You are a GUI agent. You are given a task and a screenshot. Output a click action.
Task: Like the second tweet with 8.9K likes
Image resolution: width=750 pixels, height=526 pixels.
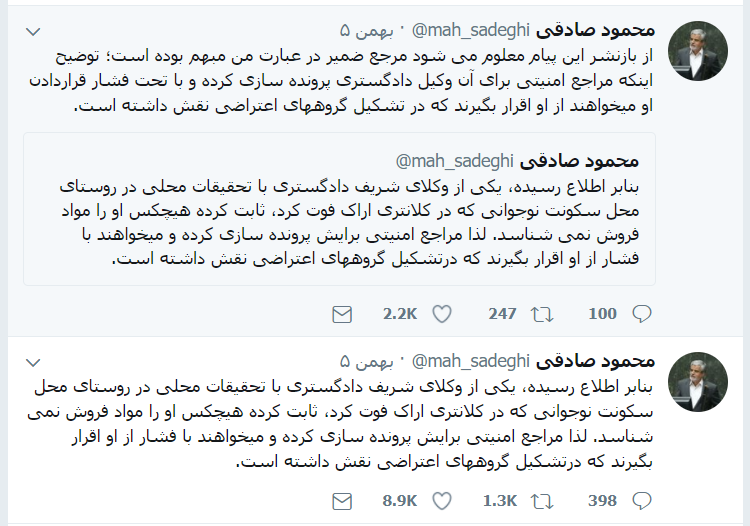pyautogui.click(x=442, y=499)
